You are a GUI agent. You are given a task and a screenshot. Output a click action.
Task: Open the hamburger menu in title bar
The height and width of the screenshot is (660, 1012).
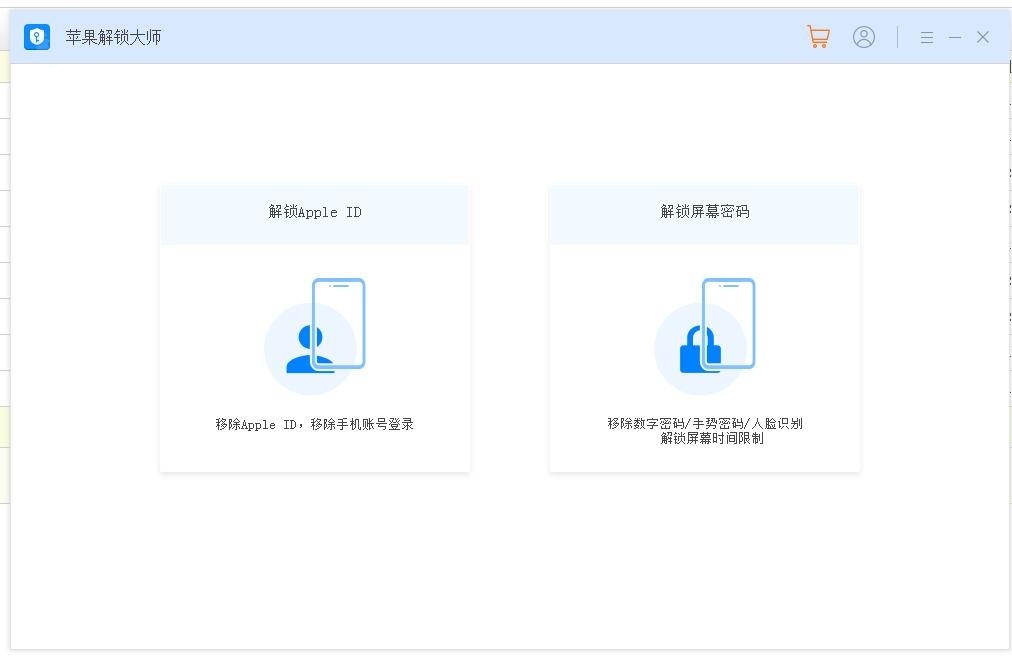(x=927, y=37)
